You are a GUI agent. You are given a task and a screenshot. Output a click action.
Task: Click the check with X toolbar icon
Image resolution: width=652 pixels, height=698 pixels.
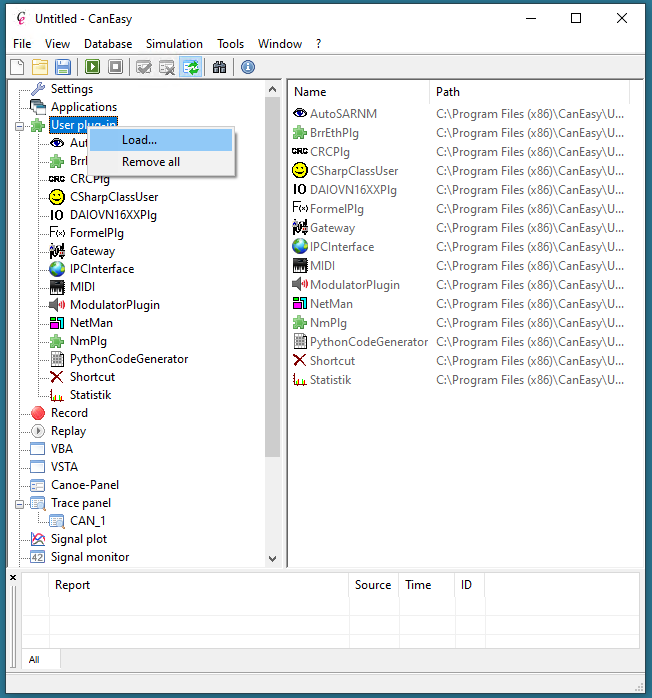(x=167, y=67)
